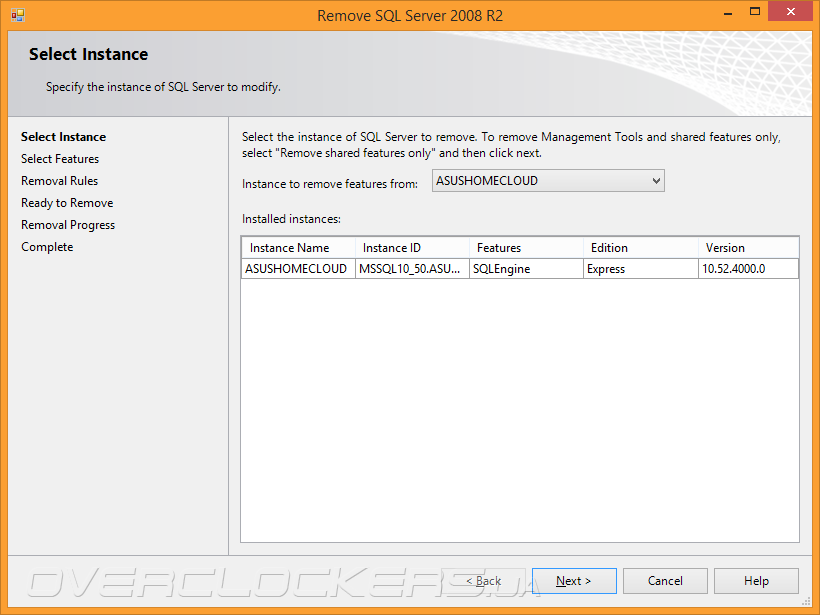Click the setup icon in title bar
The height and width of the screenshot is (615, 820).
pos(17,15)
